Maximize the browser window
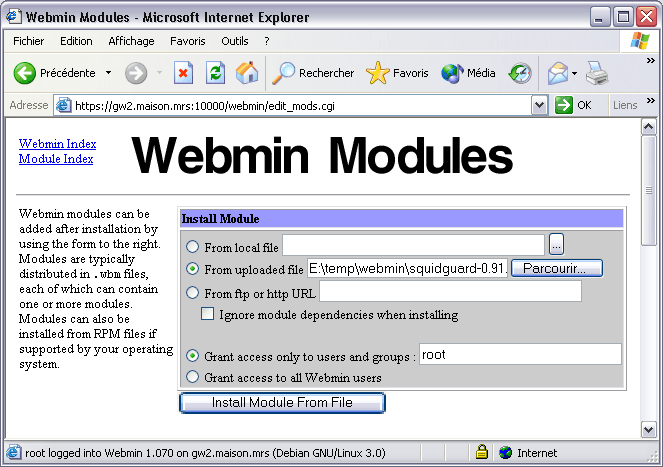The image size is (663, 467). click(623, 17)
